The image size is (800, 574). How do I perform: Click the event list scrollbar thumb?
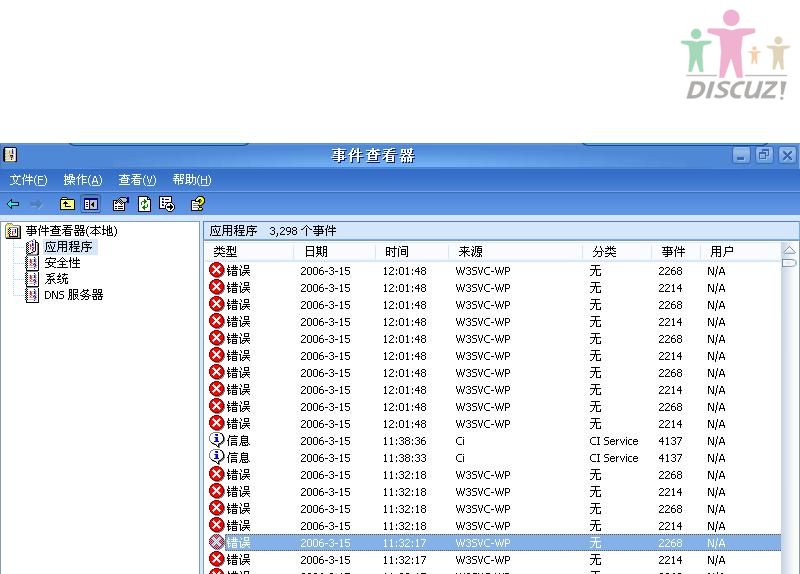click(x=789, y=263)
